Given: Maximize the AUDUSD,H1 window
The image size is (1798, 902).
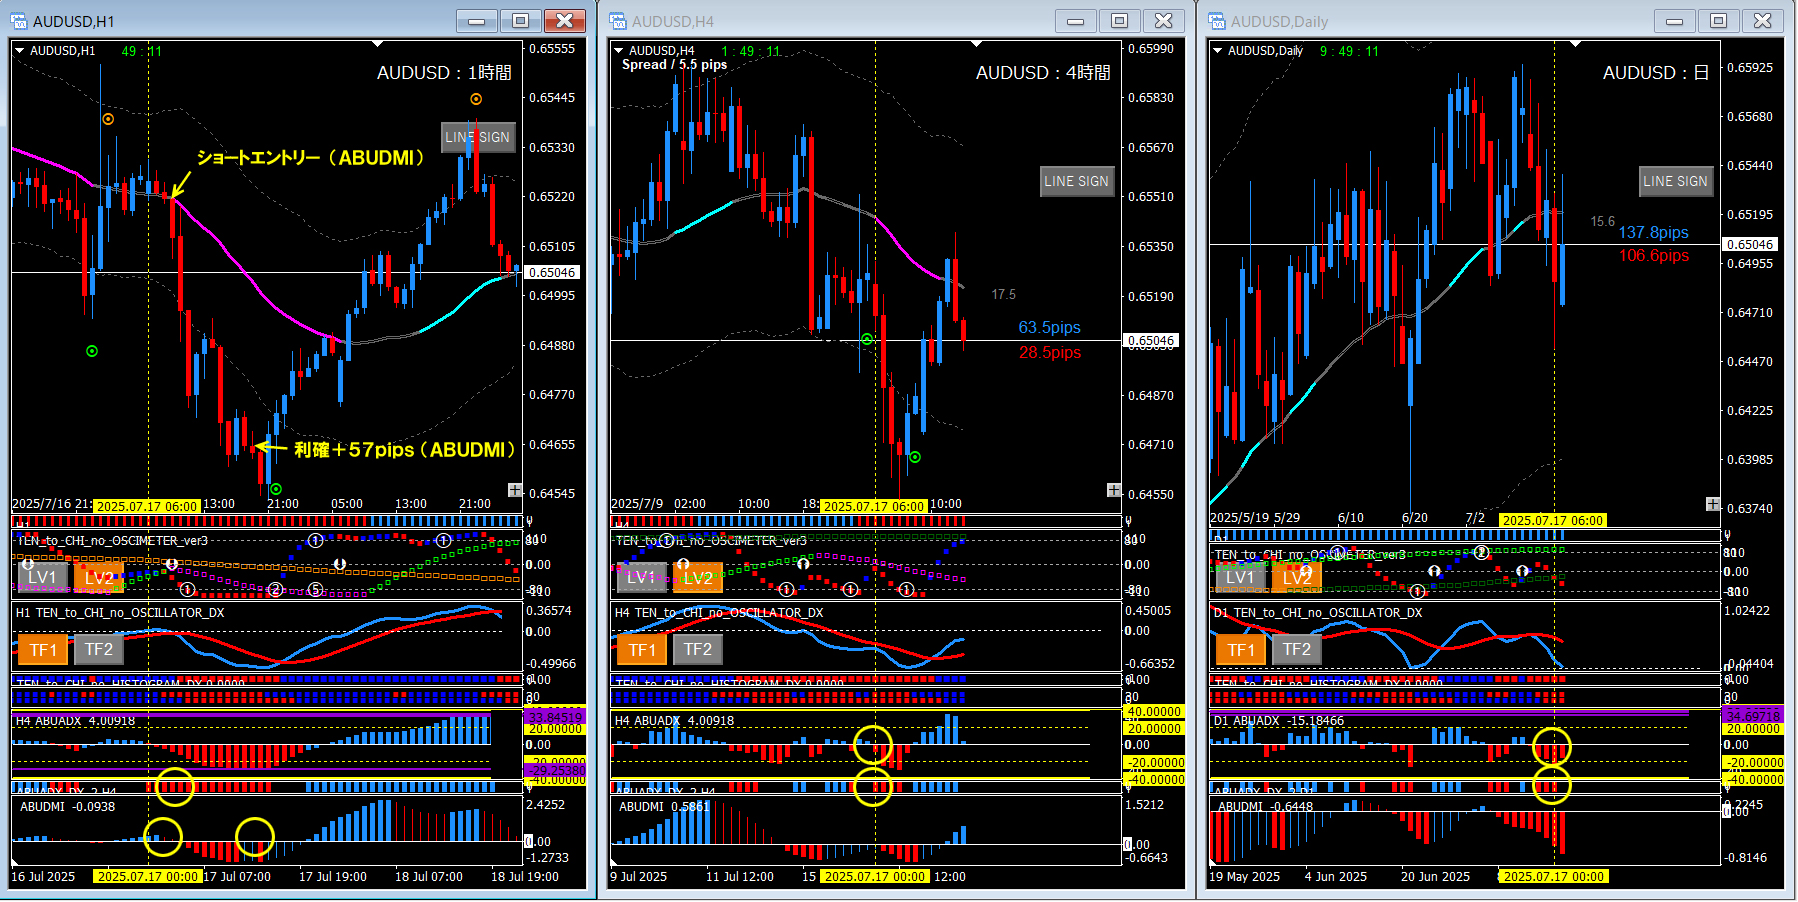Looking at the screenshot, I should pos(521,21).
